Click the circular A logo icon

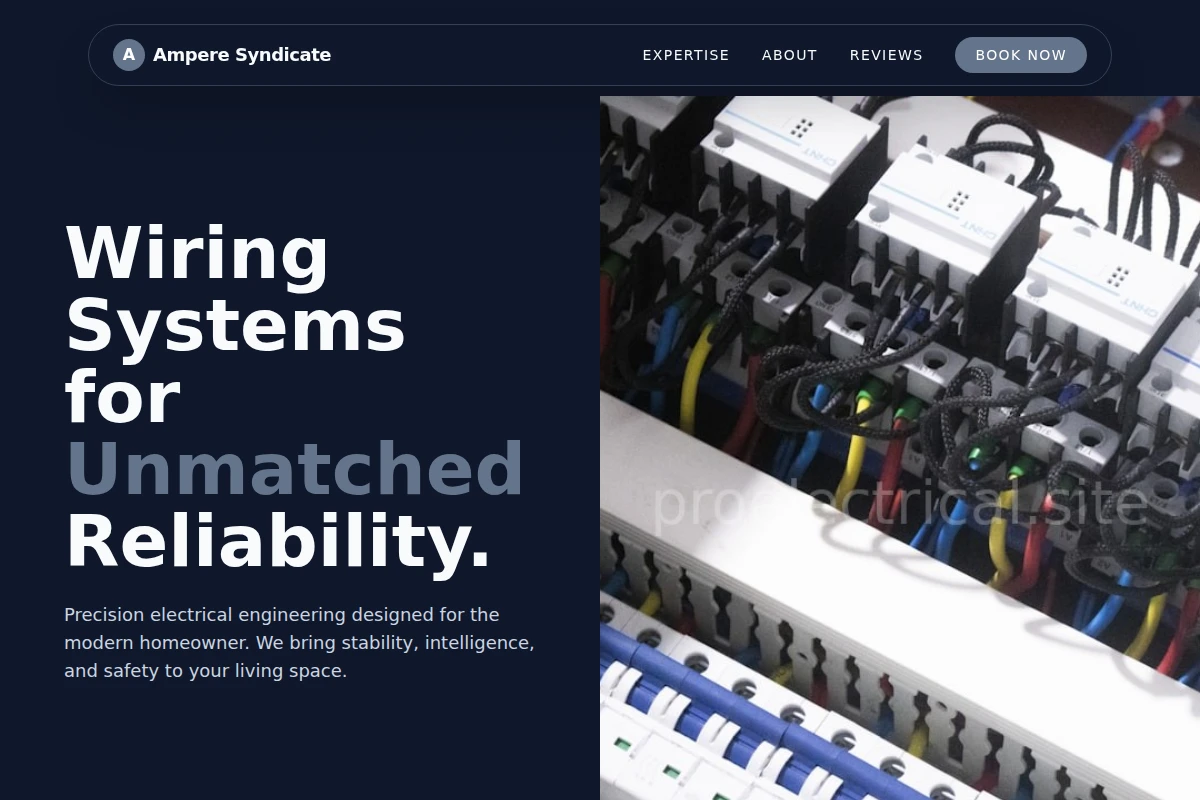pos(129,55)
